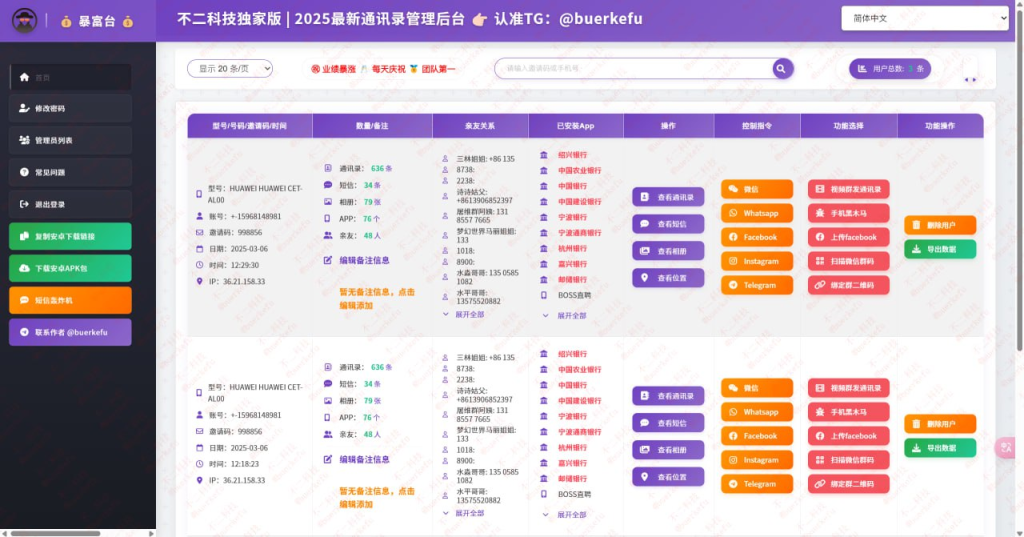Click the magnifier search icon button
Image resolution: width=1024 pixels, height=537 pixels.
pyautogui.click(x=782, y=69)
